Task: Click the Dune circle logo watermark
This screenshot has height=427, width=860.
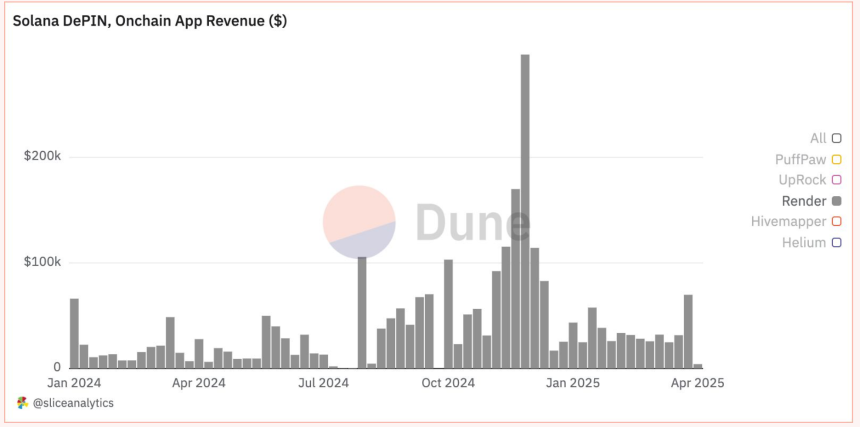Action: coord(359,221)
